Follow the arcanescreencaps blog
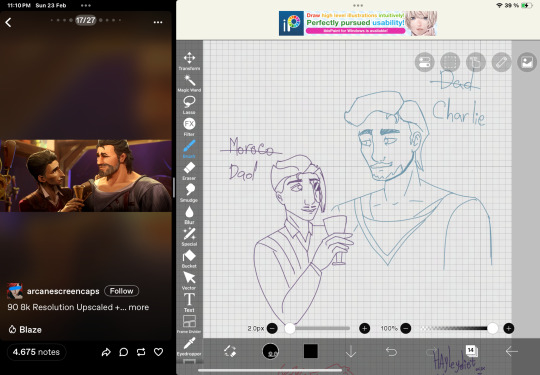 pos(121,291)
